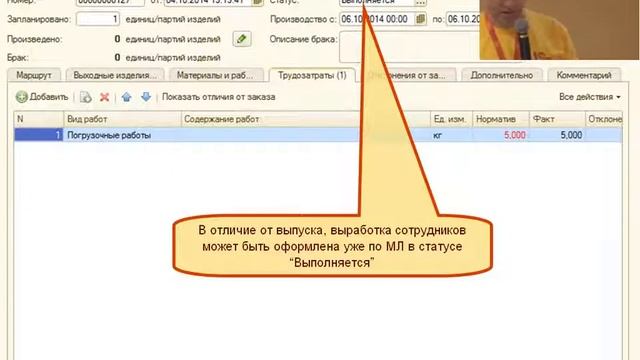Move row up with blue up arrow
Image resolution: width=640 pixels, height=360 pixels.
pos(127,97)
